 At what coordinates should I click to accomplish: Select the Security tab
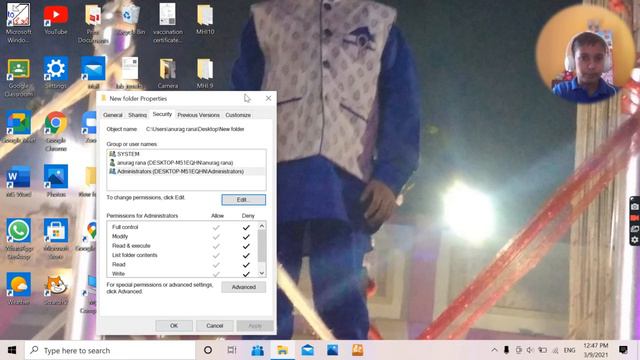162,114
